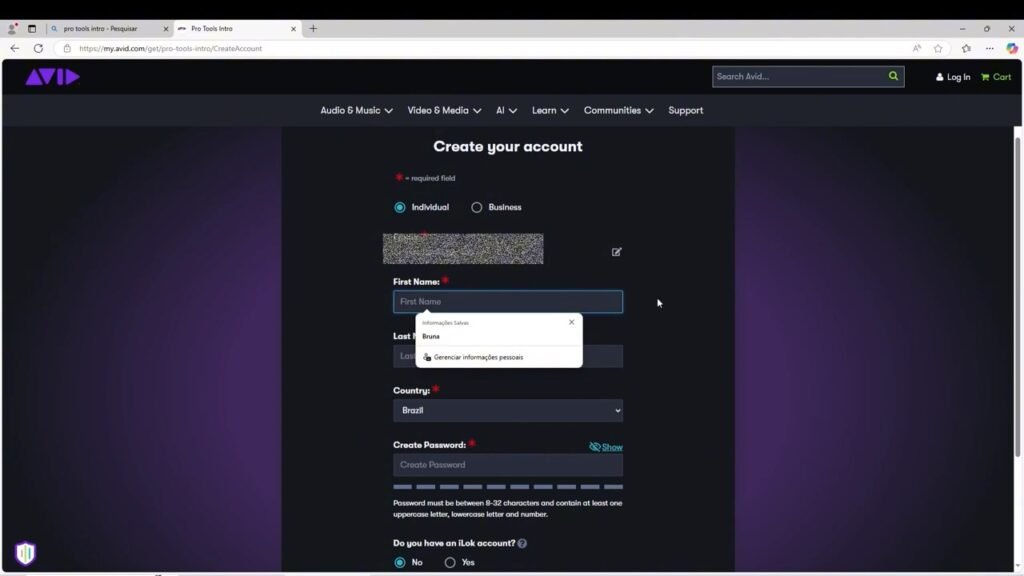
Task: Reload the page
Action: coord(39,48)
